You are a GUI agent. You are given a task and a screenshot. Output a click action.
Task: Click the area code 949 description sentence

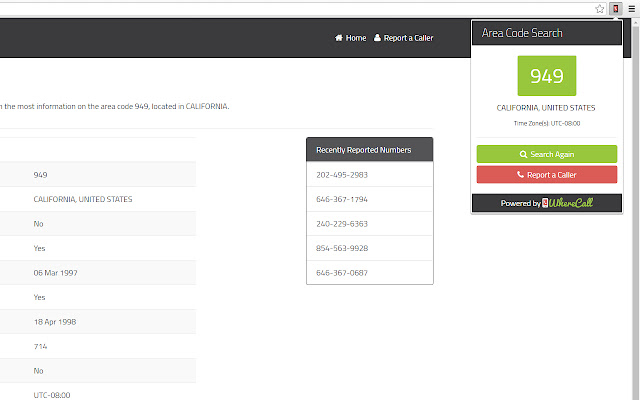click(114, 106)
